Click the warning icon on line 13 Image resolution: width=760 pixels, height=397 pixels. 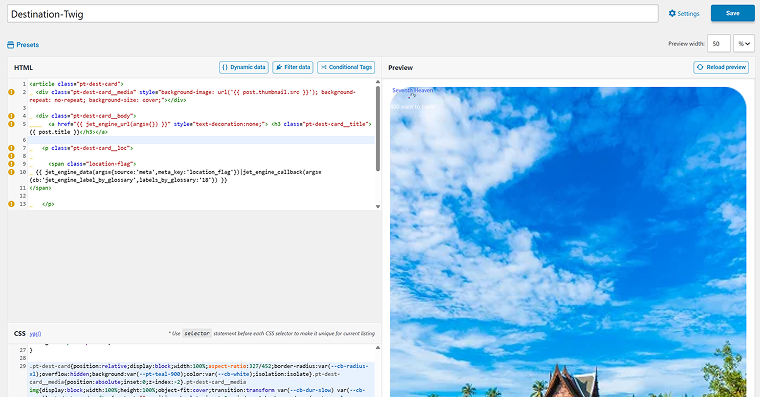coord(11,204)
